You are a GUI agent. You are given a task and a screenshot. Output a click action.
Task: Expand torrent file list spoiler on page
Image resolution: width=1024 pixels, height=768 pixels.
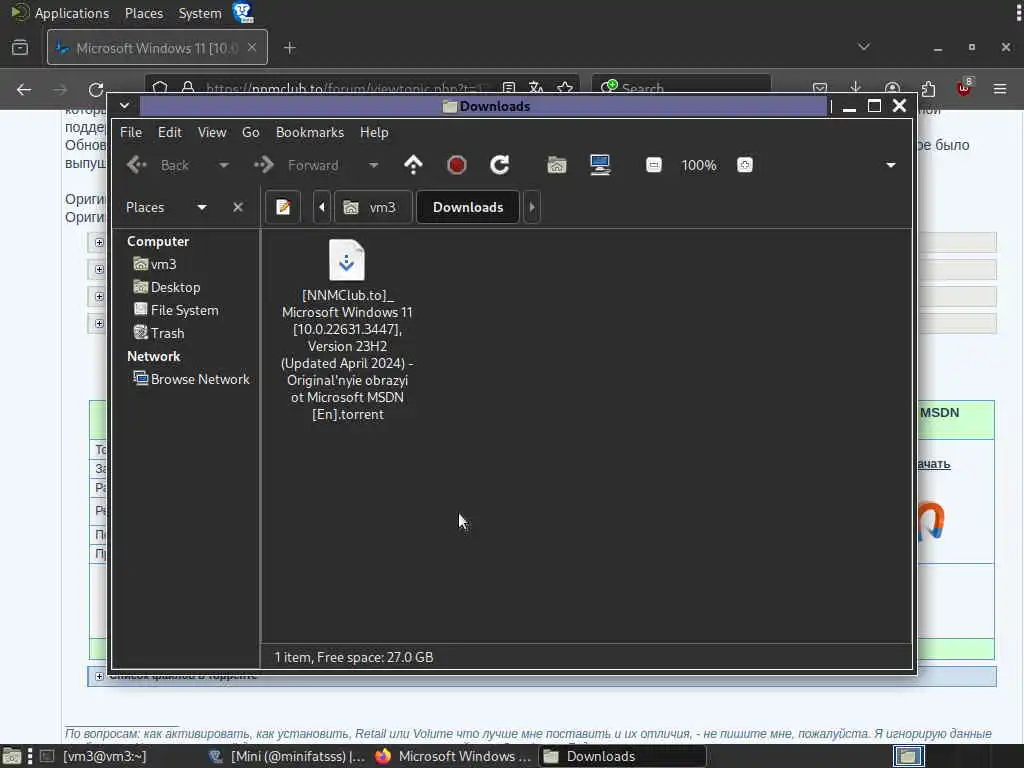[x=99, y=676]
